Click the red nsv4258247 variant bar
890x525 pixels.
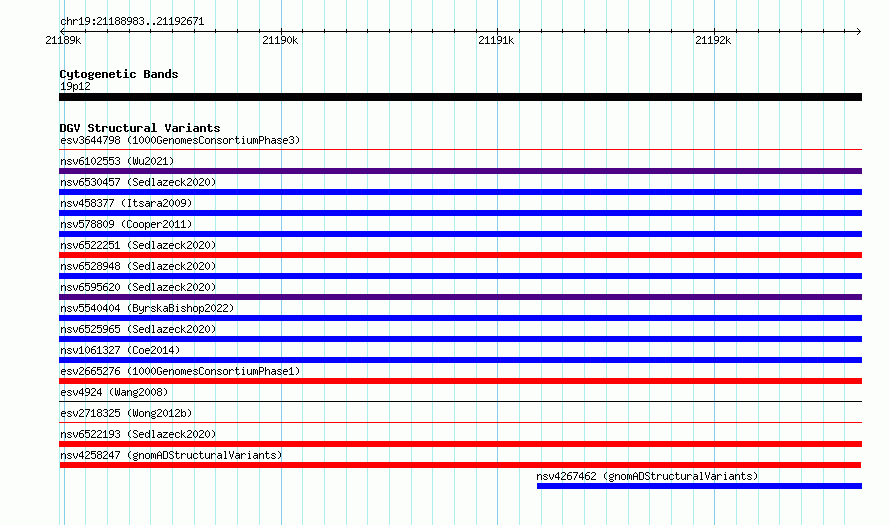pyautogui.click(x=460, y=465)
